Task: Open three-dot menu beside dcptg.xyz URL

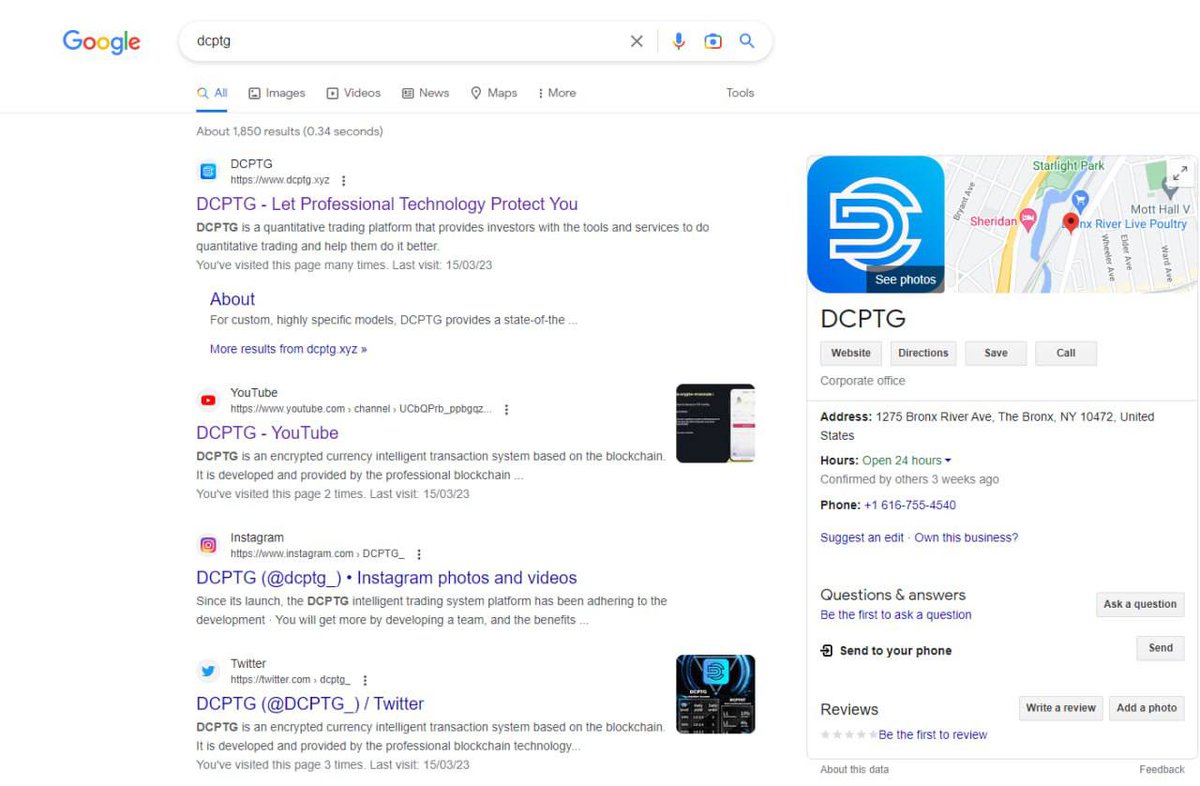Action: pyautogui.click(x=343, y=181)
